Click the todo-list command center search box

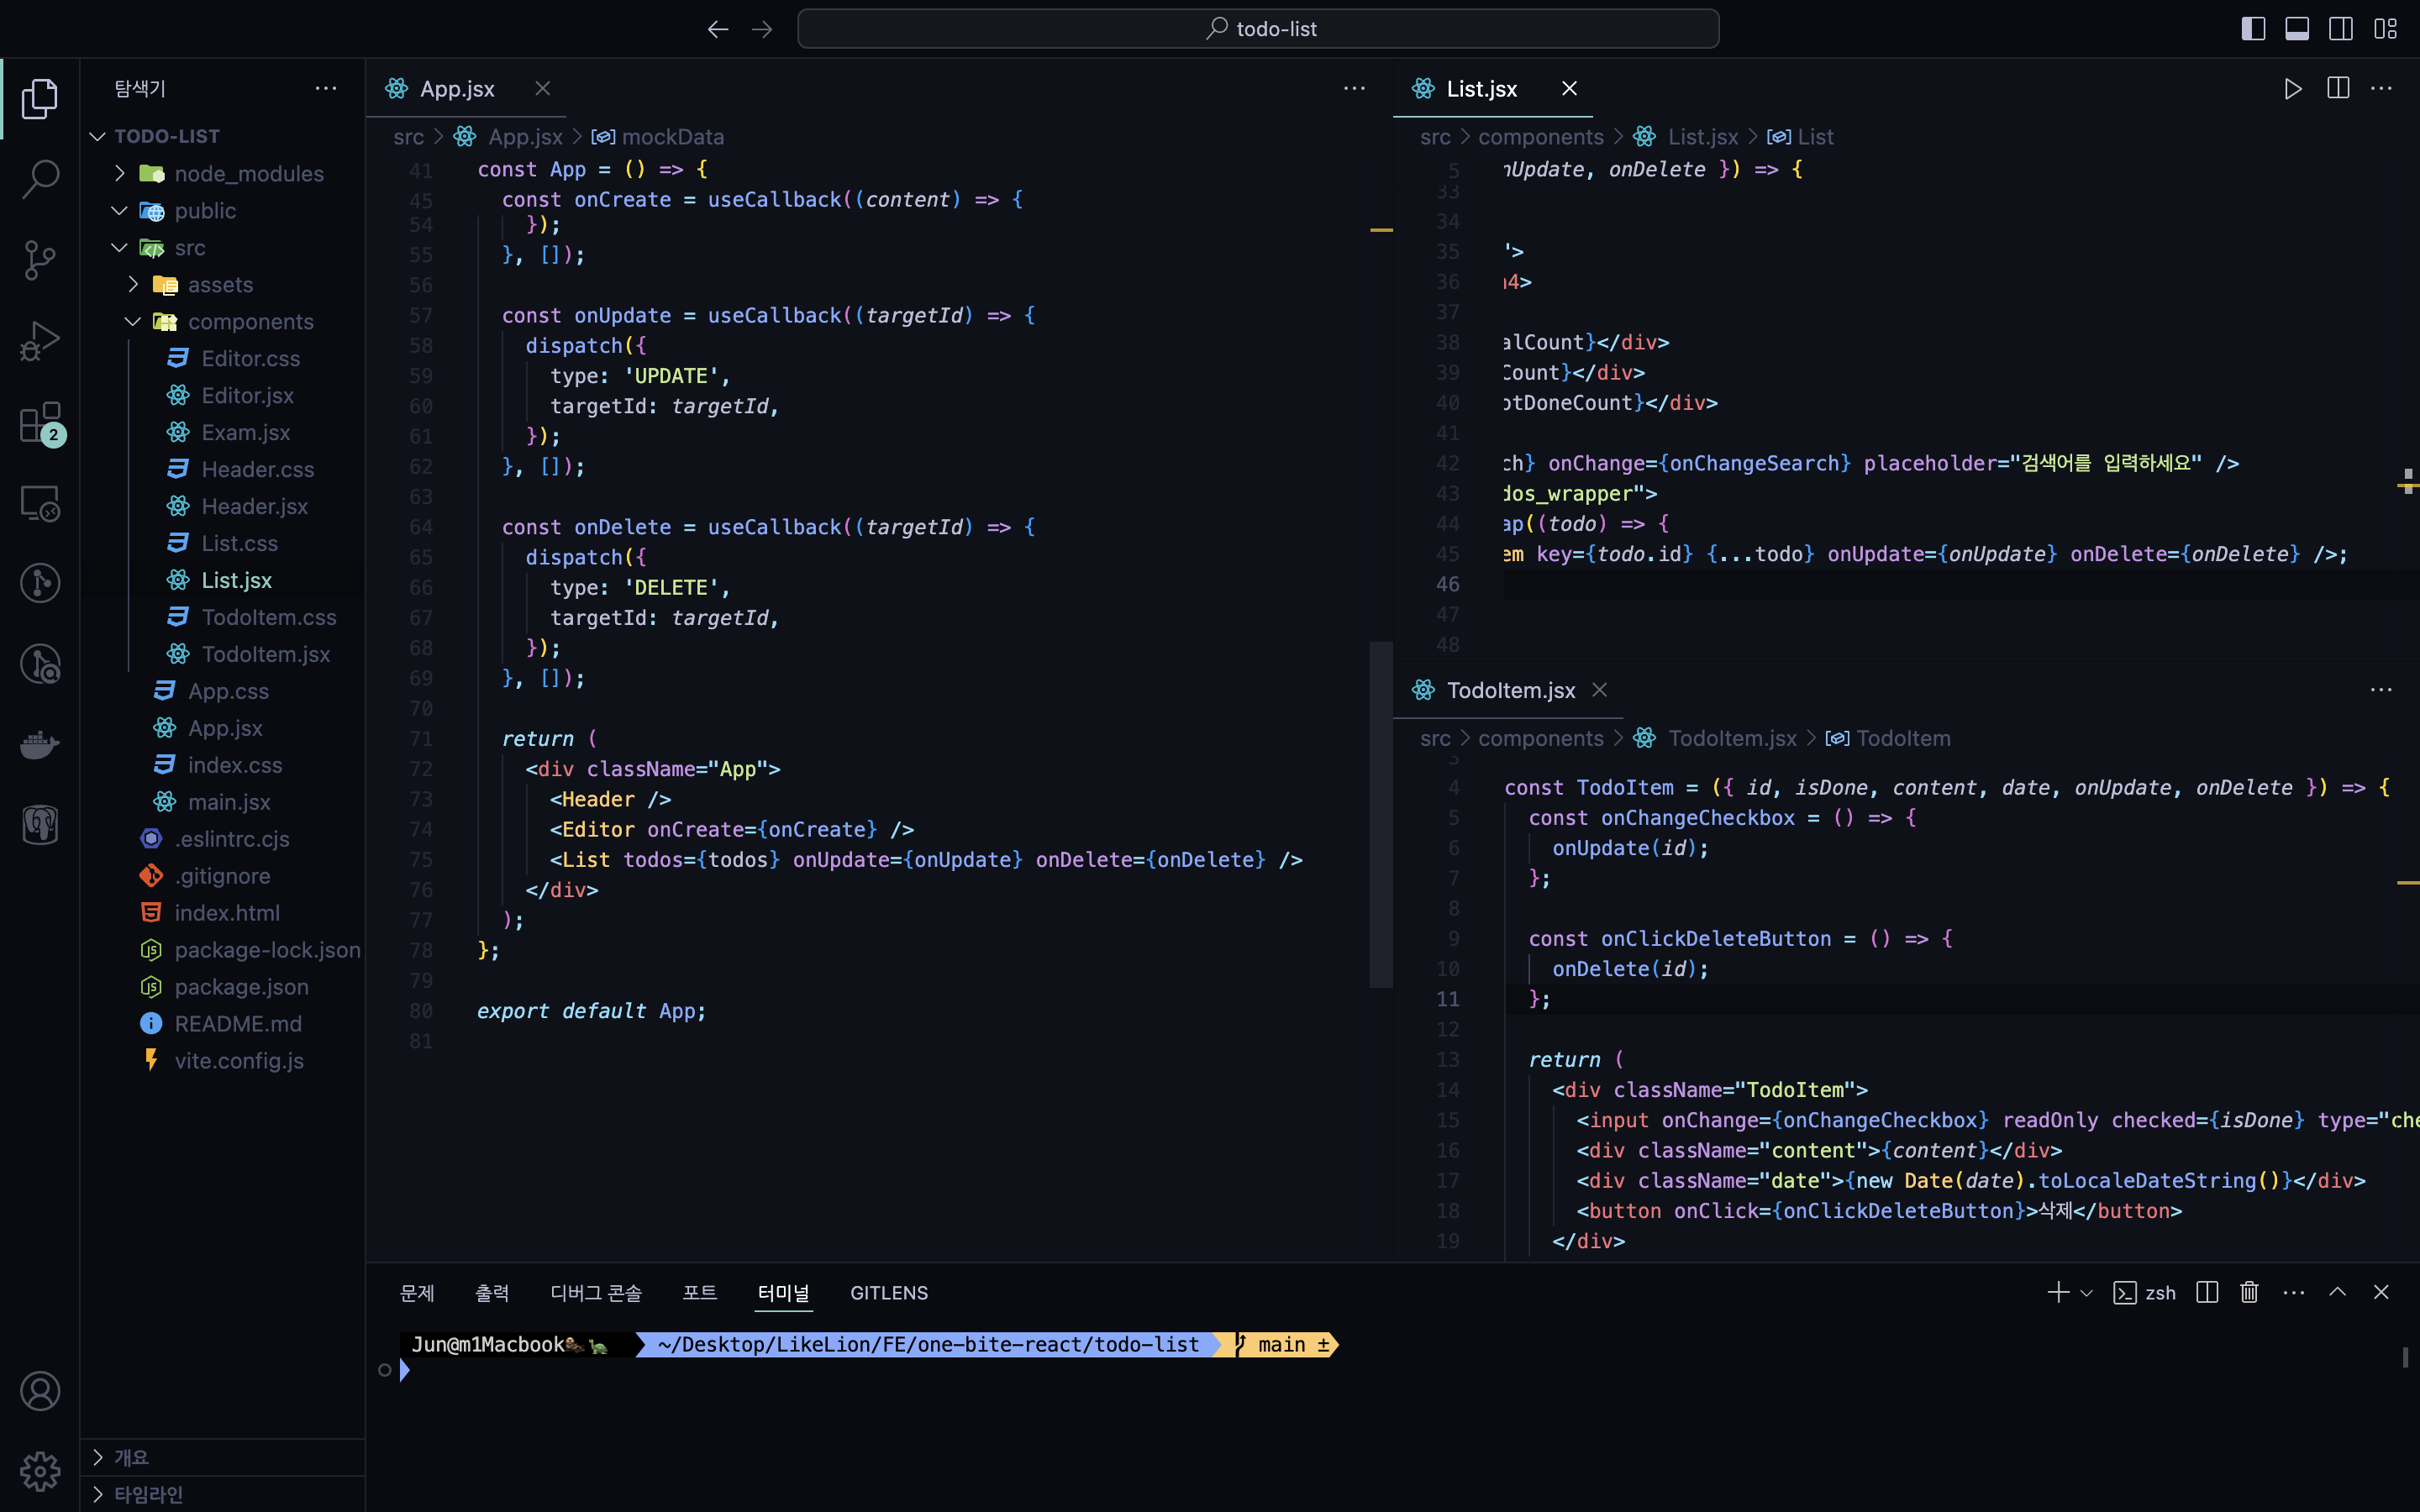point(1258,29)
